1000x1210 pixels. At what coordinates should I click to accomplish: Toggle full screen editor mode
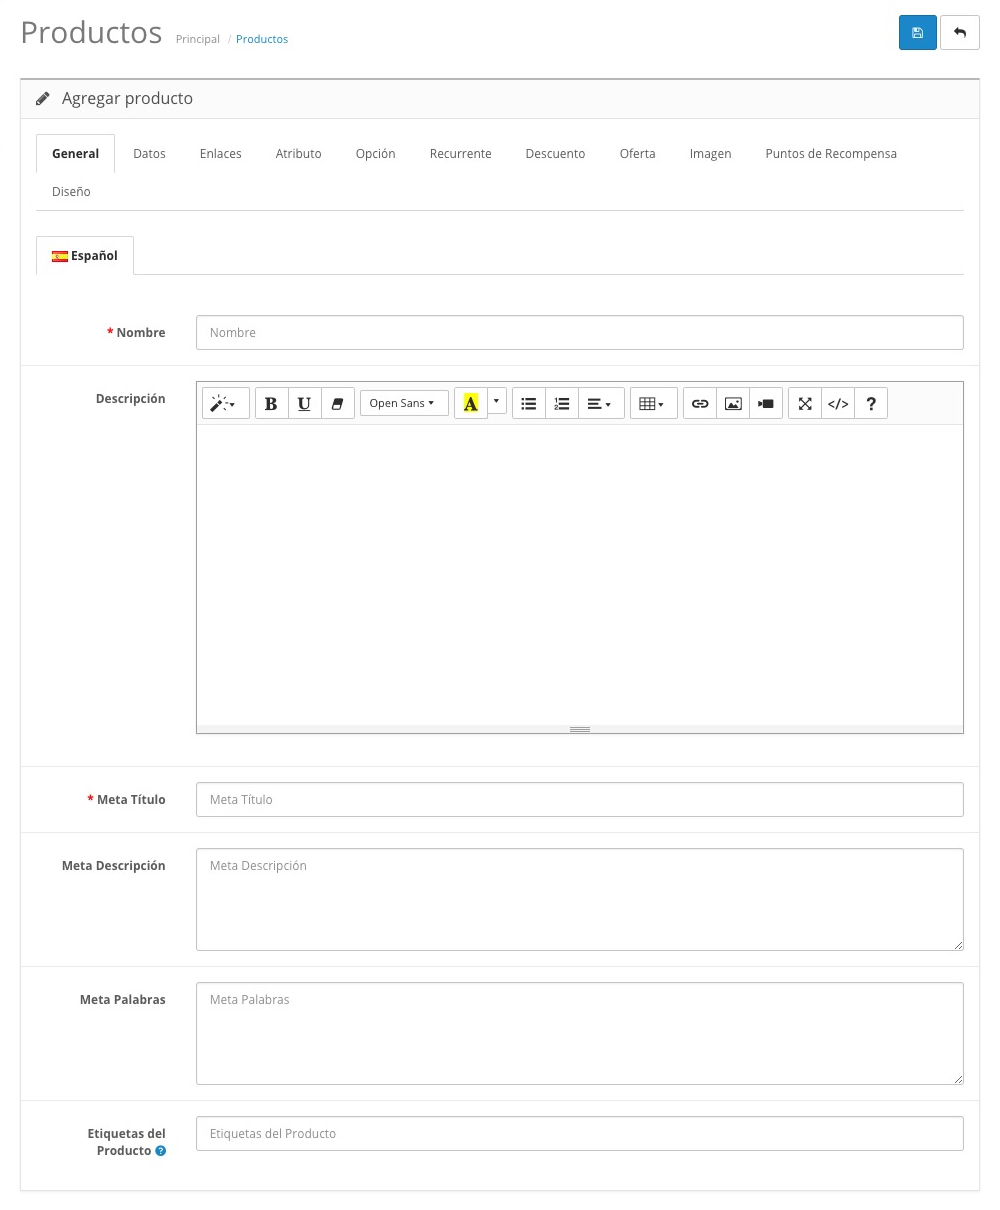805,404
